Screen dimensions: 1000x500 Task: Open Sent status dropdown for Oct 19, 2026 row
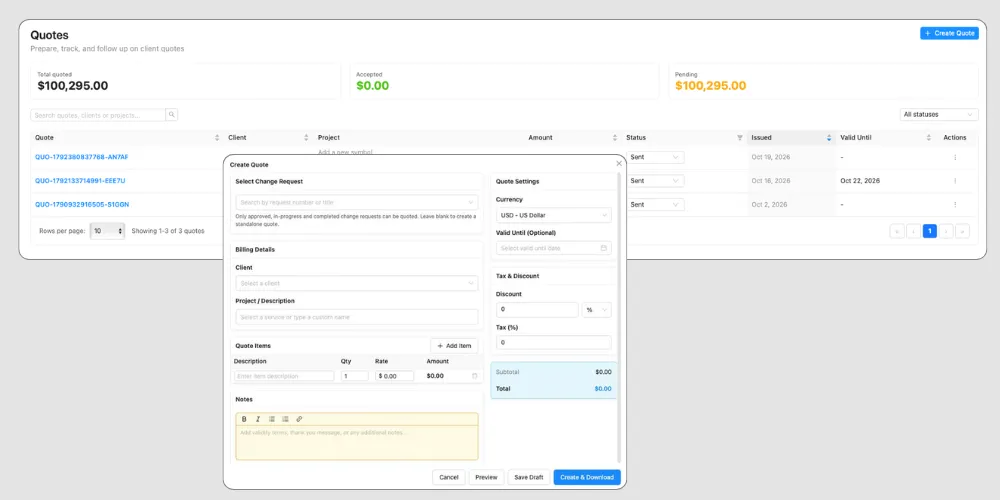[x=656, y=157]
